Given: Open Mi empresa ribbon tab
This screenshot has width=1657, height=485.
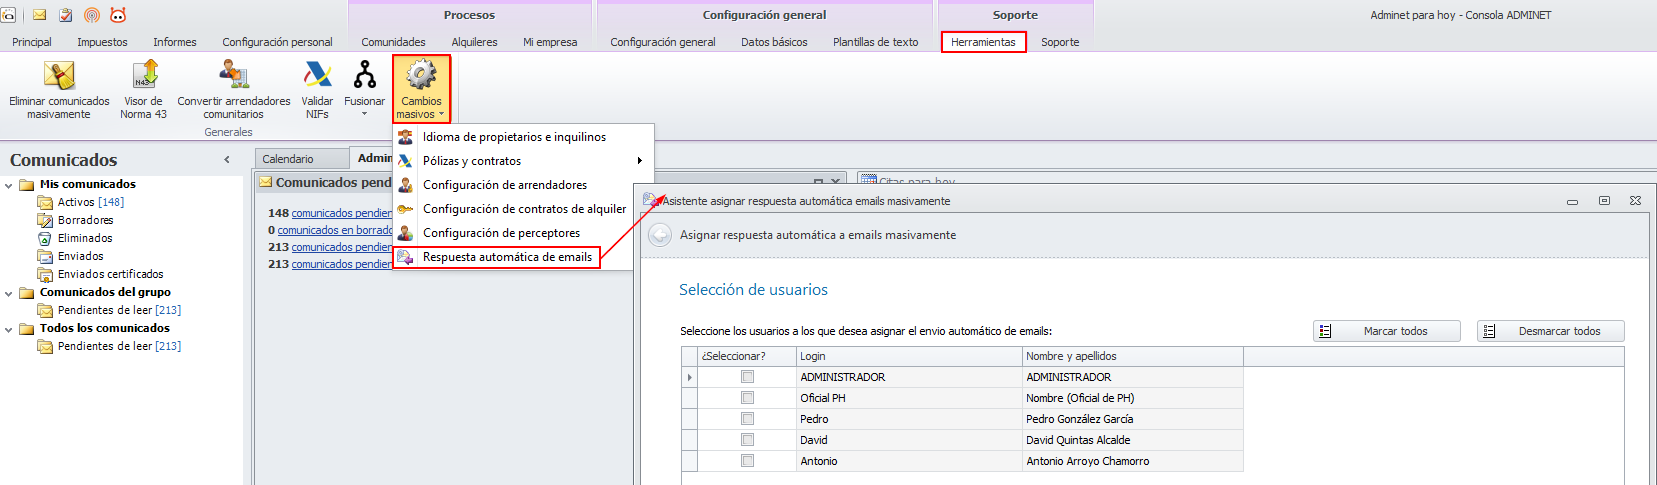Looking at the screenshot, I should tap(550, 42).
